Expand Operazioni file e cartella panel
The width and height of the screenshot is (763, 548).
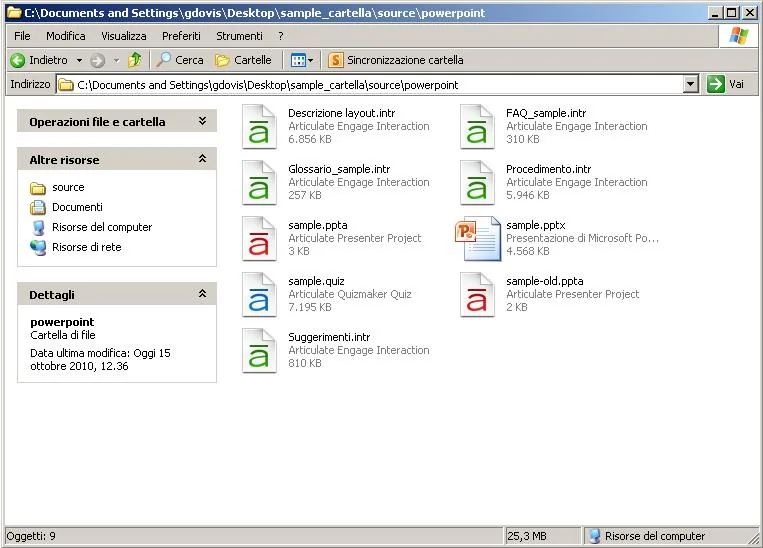202,121
